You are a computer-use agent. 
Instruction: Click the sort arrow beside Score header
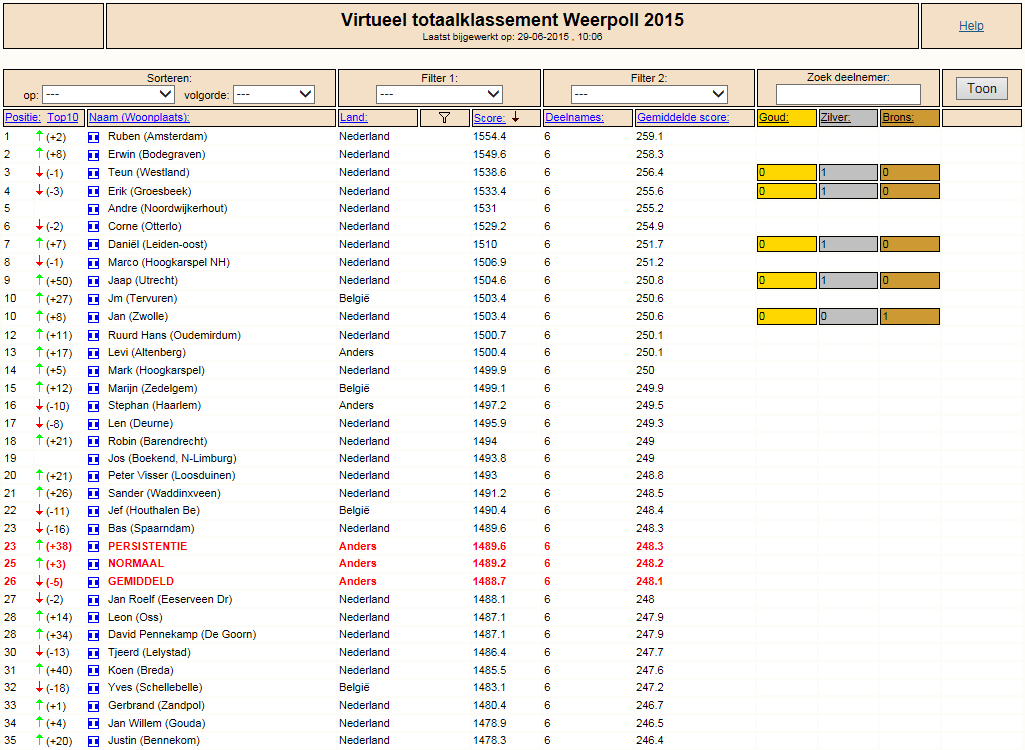point(516,117)
